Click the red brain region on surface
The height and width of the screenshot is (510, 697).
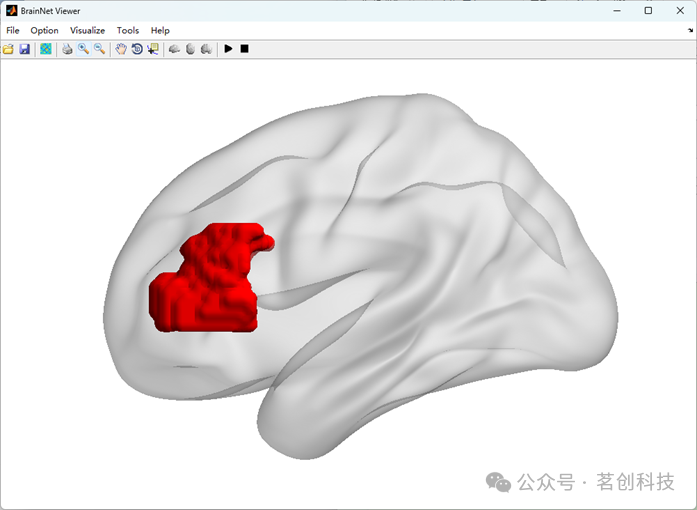209,285
